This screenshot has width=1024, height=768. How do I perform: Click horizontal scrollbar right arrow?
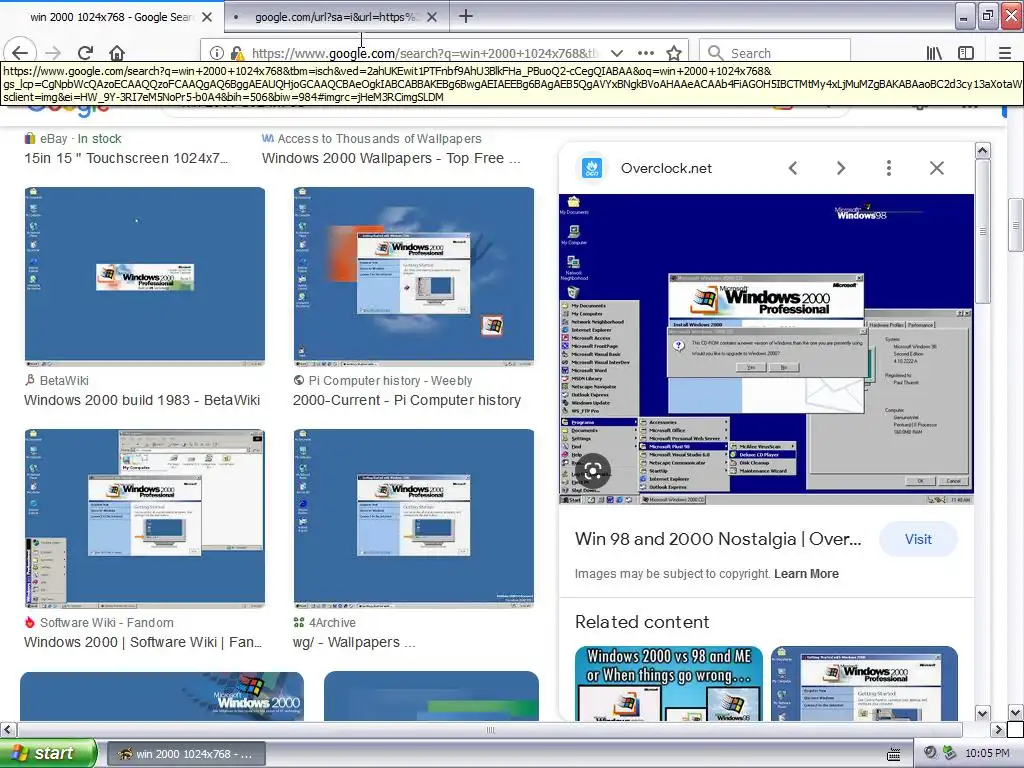(x=998, y=729)
